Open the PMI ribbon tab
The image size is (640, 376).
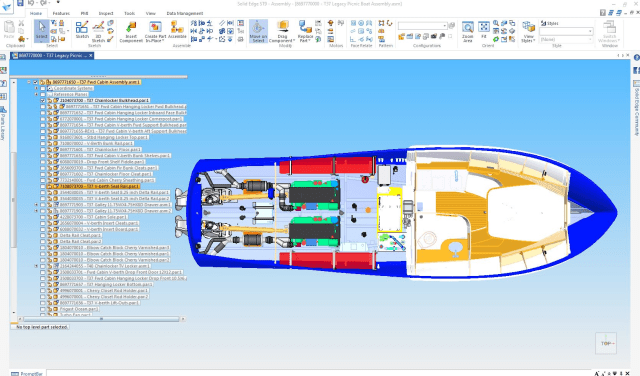[x=84, y=13]
